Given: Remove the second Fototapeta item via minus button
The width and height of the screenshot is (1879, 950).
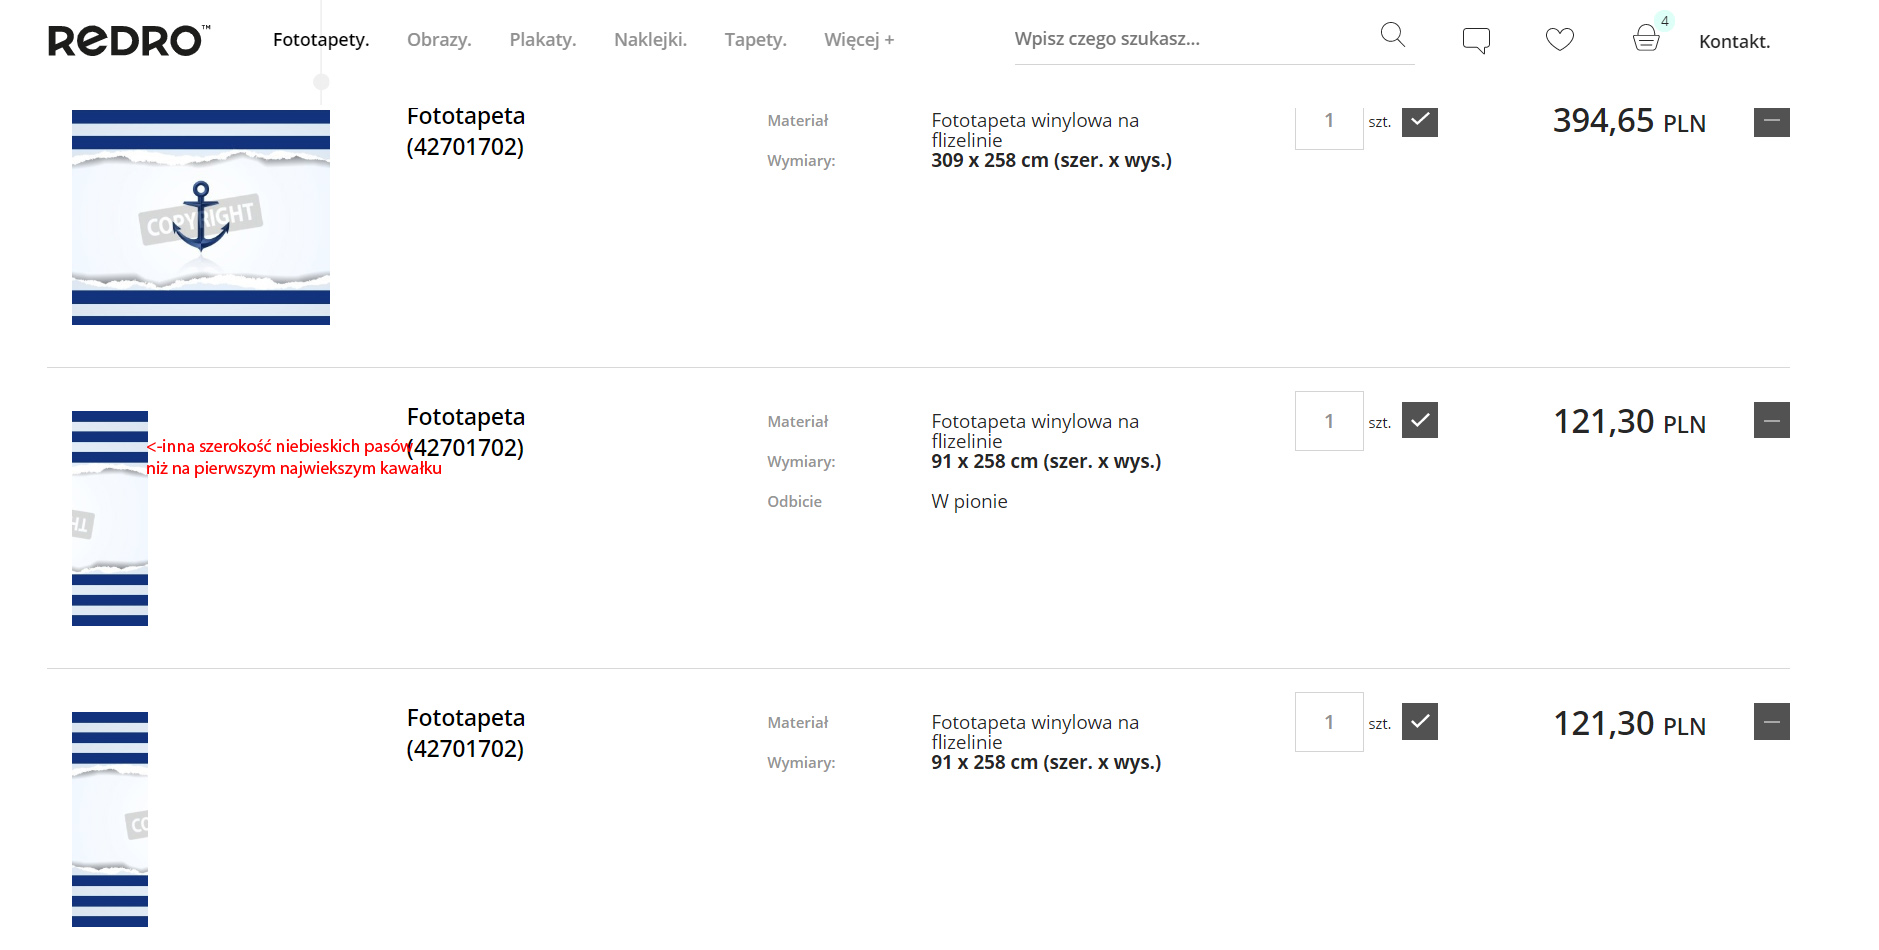Looking at the screenshot, I should (x=1771, y=420).
